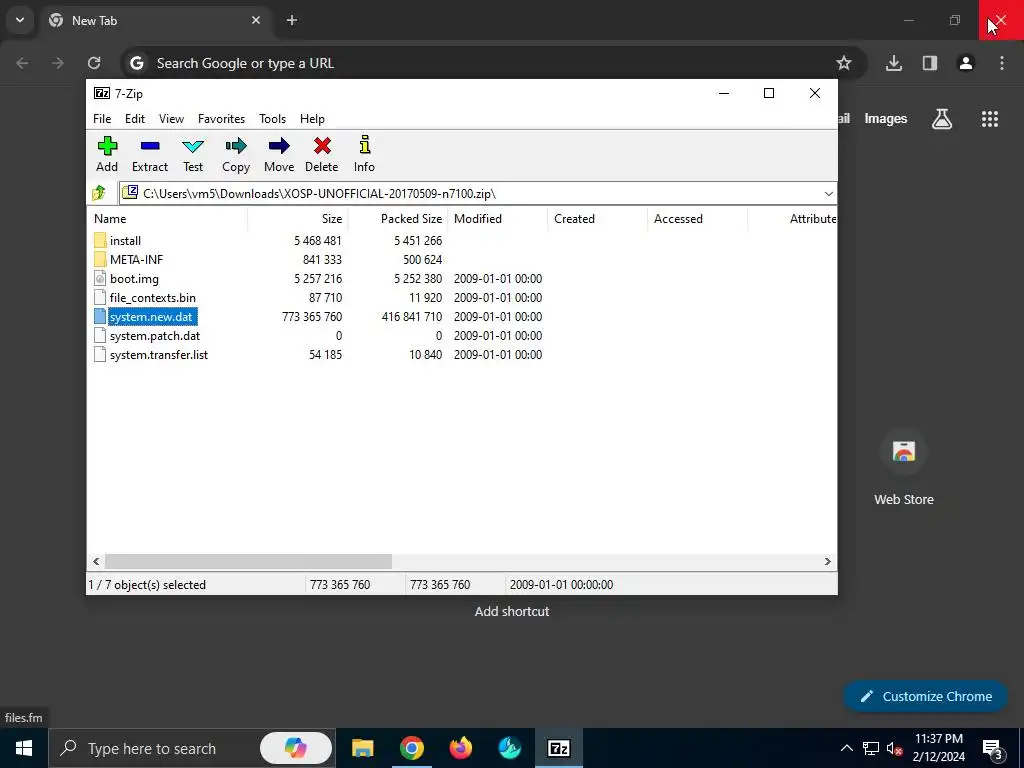Bookmark this tab with star icon
Image resolution: width=1024 pixels, height=768 pixels.
844,63
